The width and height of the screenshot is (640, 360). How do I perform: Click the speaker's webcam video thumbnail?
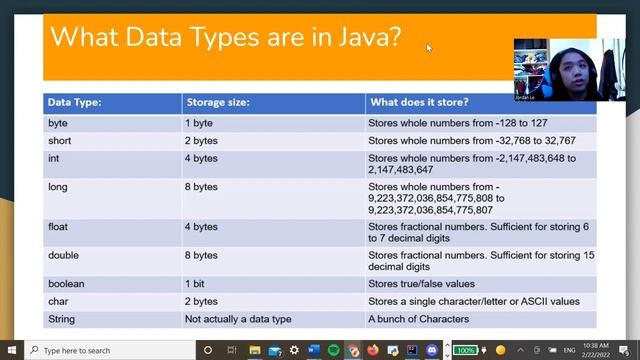[x=569, y=70]
